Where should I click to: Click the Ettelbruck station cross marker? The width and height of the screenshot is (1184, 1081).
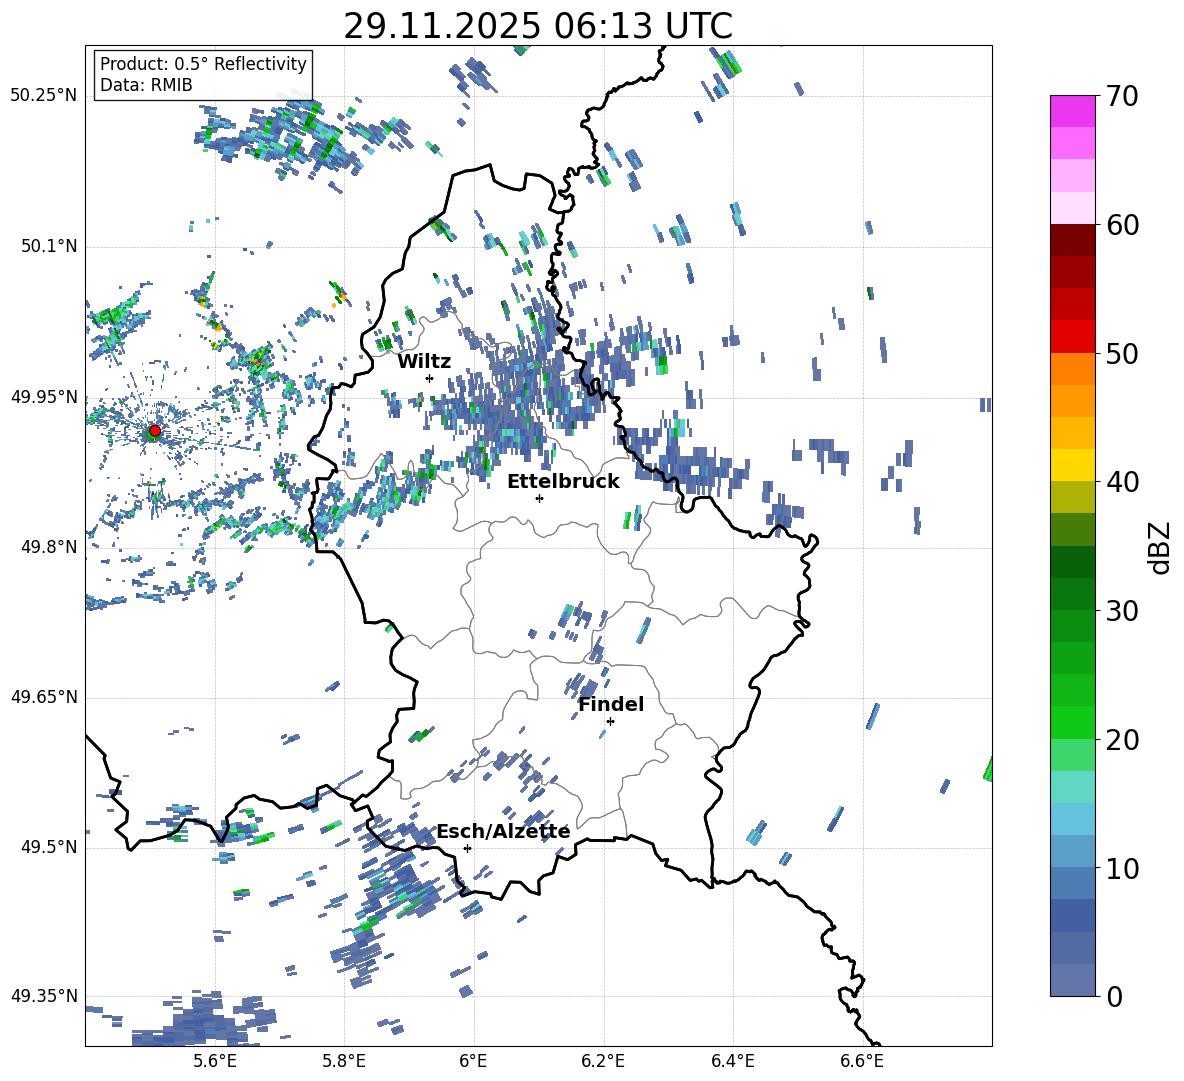(x=539, y=498)
